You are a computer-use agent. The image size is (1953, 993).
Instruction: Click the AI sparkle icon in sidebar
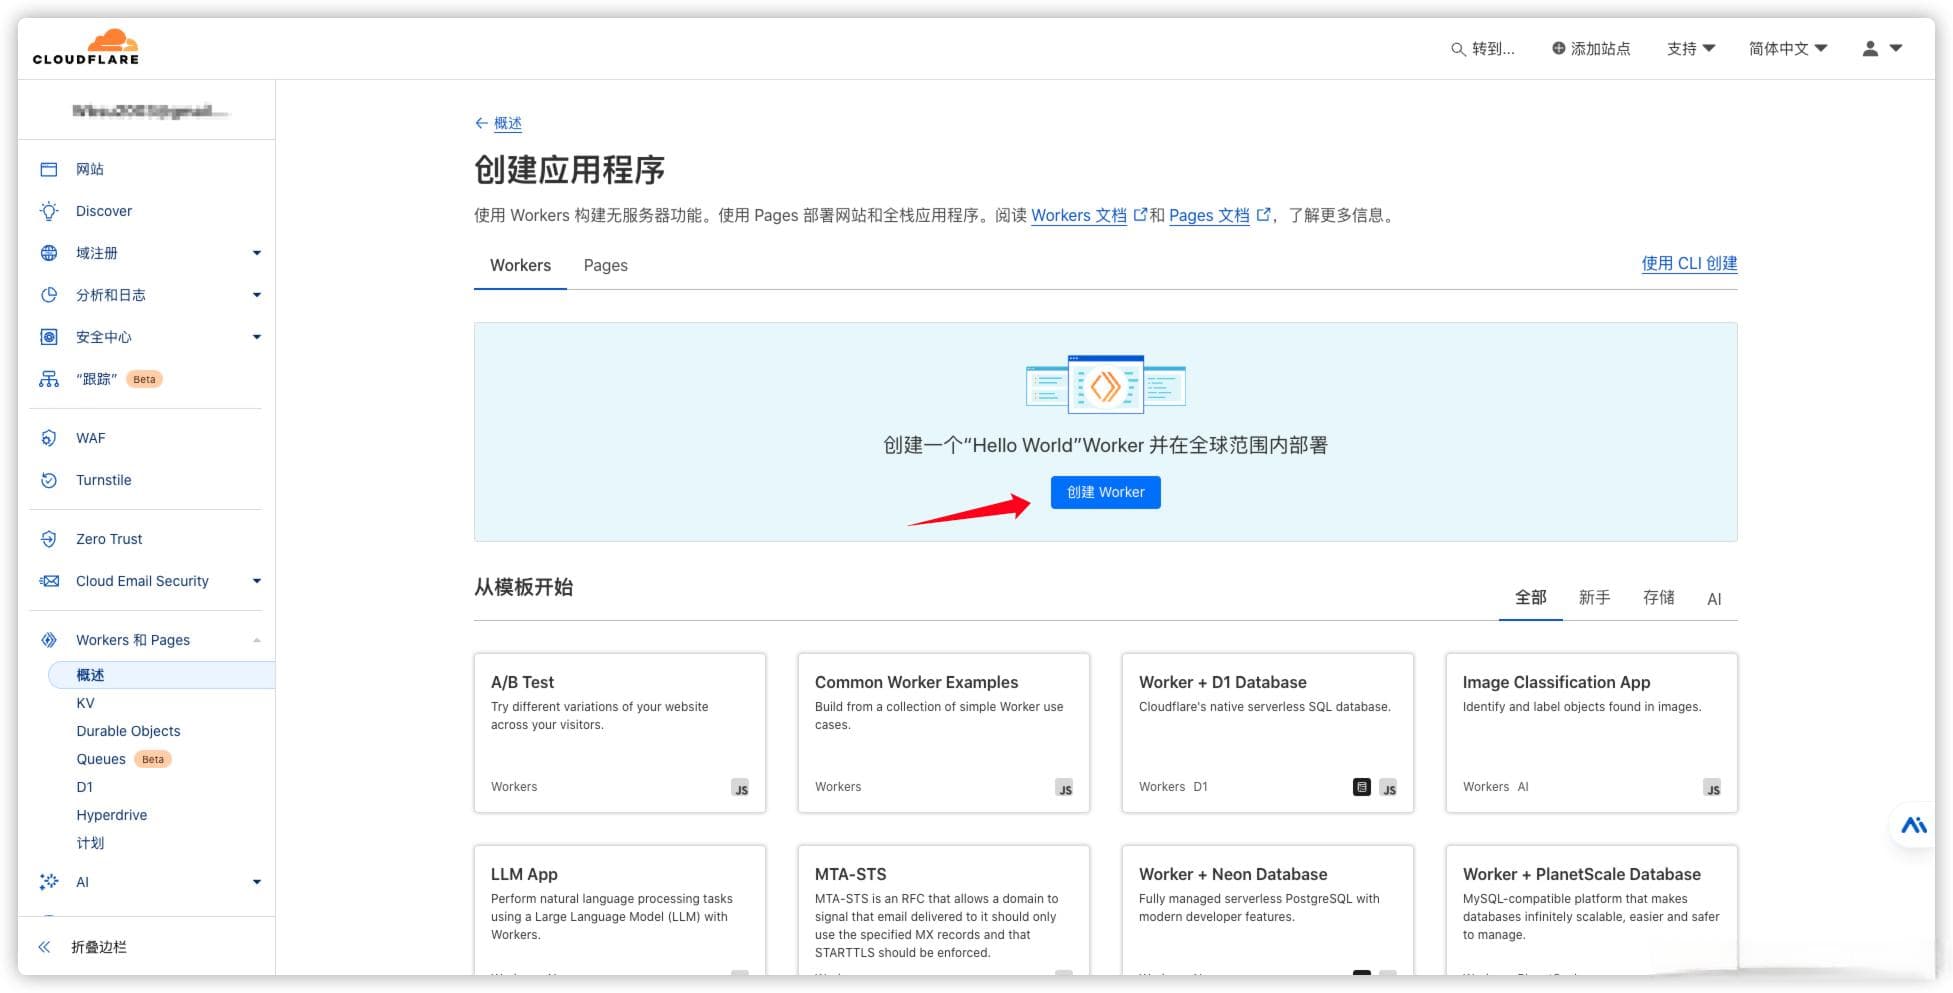coord(48,882)
